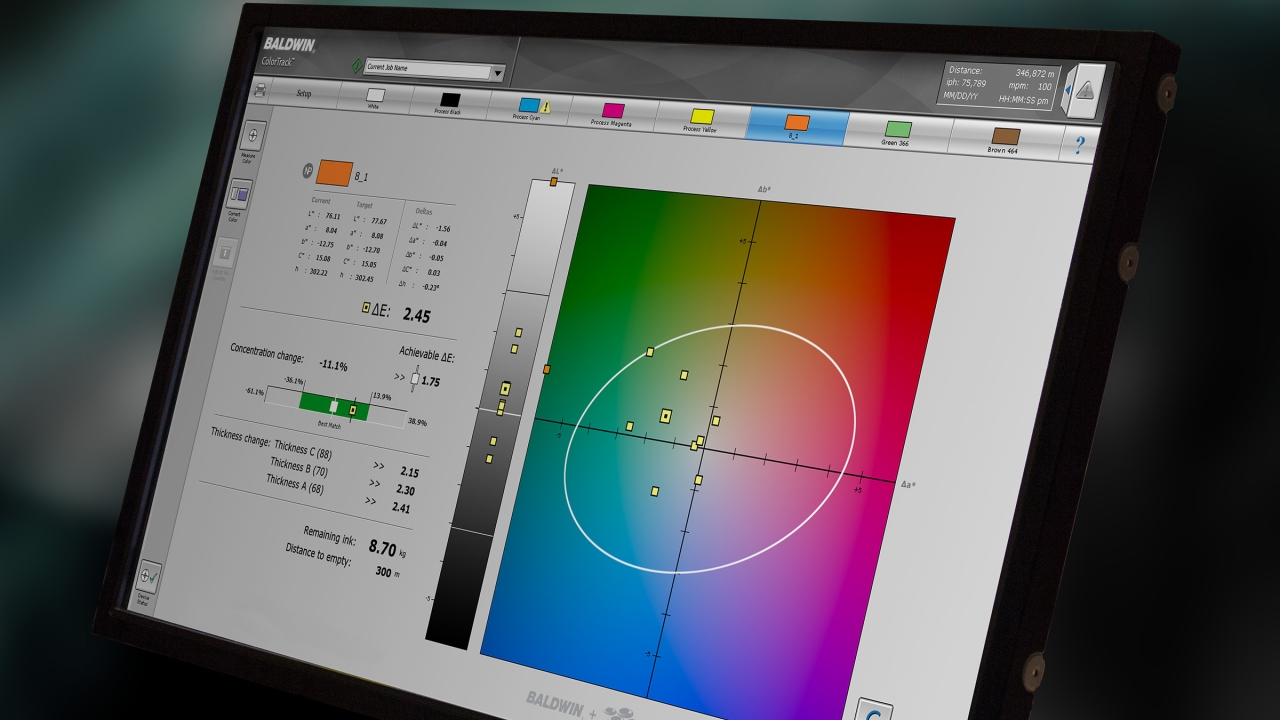This screenshot has height=720, width=1280.
Task: Click the small blue arrow beside the alert button
Action: coord(1066,89)
